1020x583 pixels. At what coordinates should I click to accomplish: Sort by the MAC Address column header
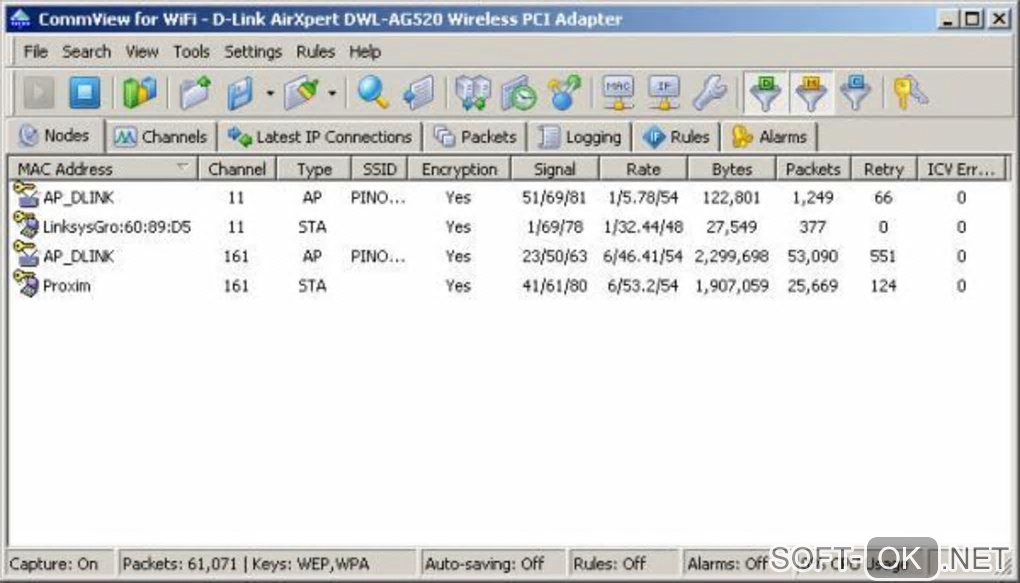103,169
